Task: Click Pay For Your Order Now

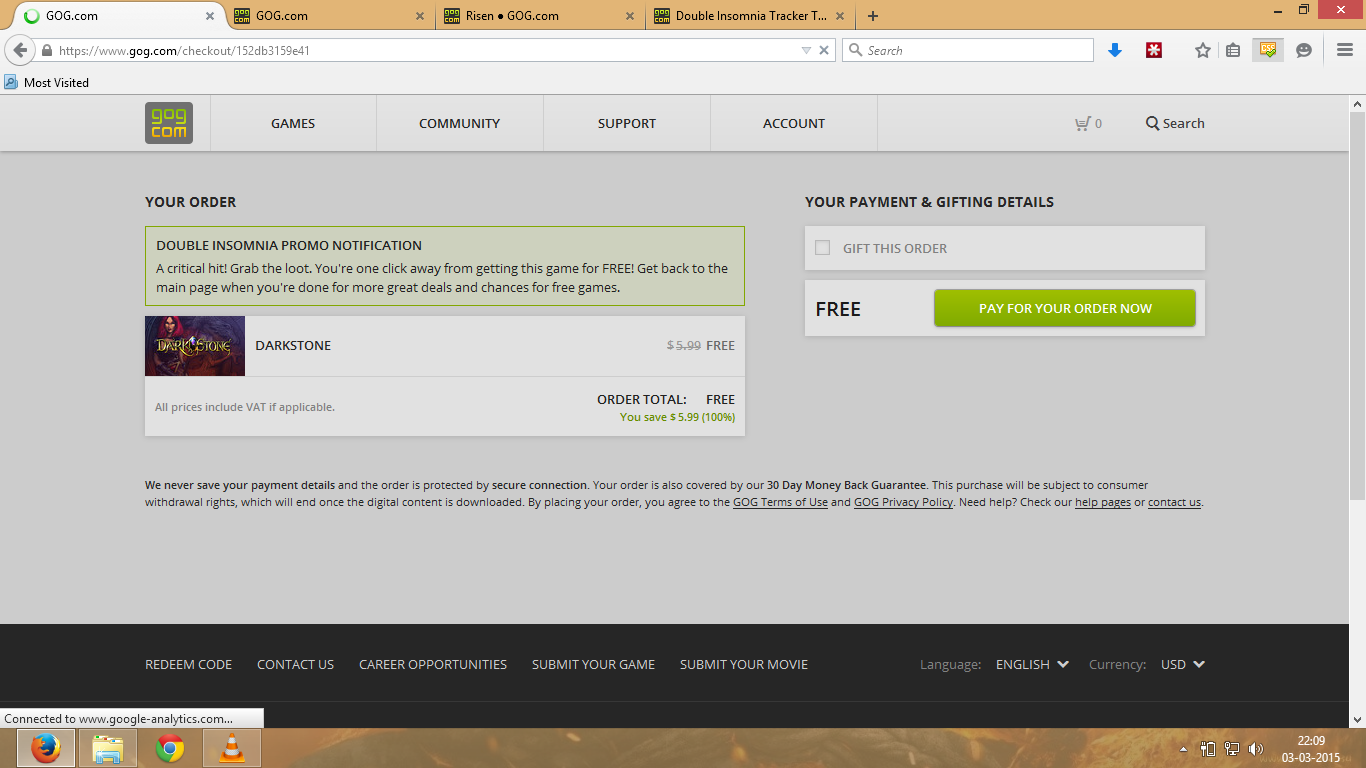Action: (1065, 308)
